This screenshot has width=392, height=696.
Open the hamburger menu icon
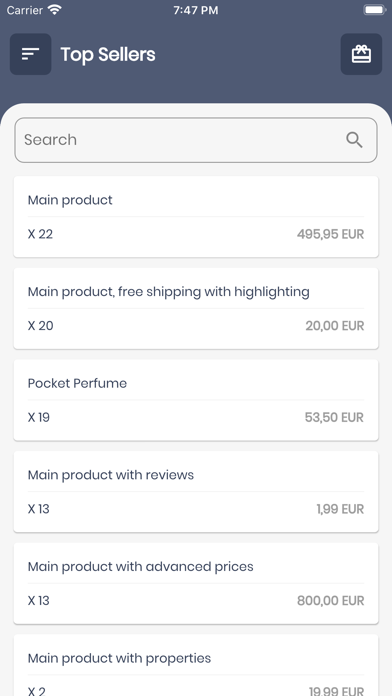[31, 54]
